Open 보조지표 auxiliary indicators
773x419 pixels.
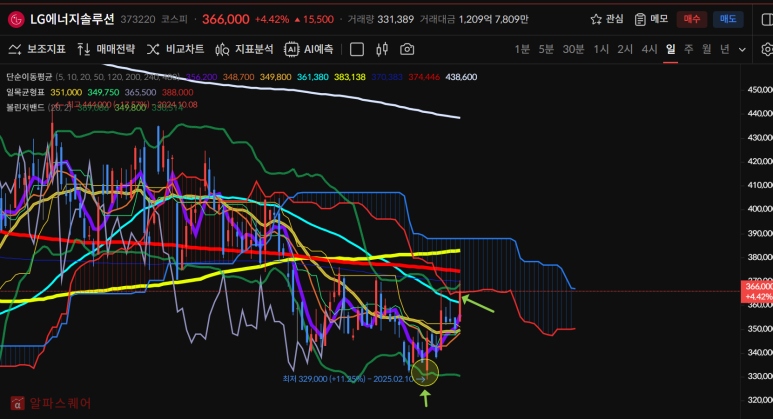(37, 49)
